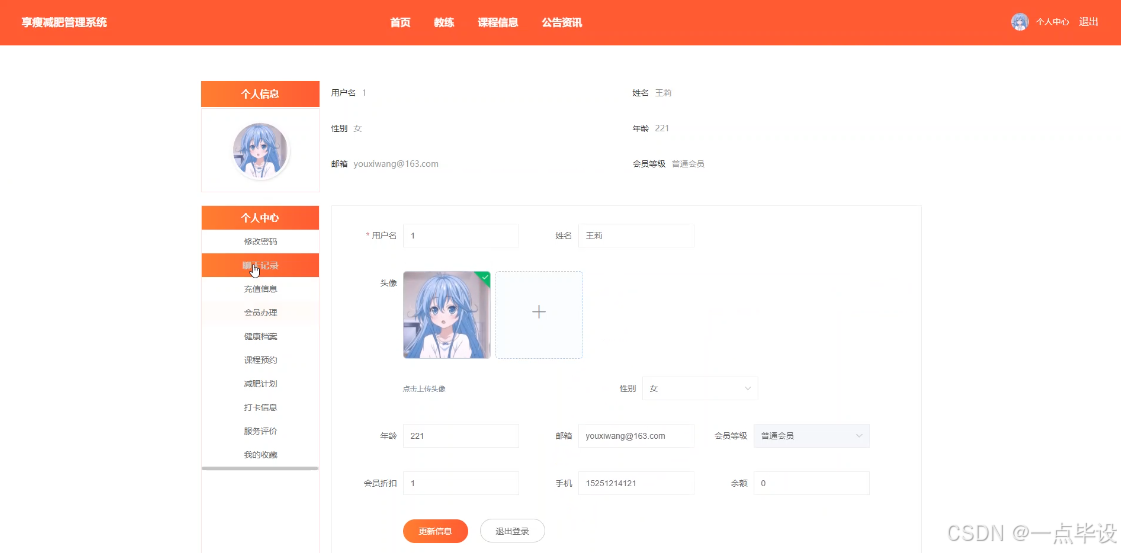Focus the 年龄 input containing 221
1121x553 pixels.
461,436
